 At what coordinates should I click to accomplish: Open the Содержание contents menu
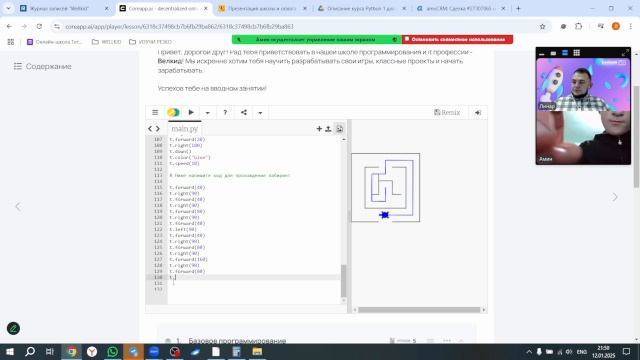(42, 66)
